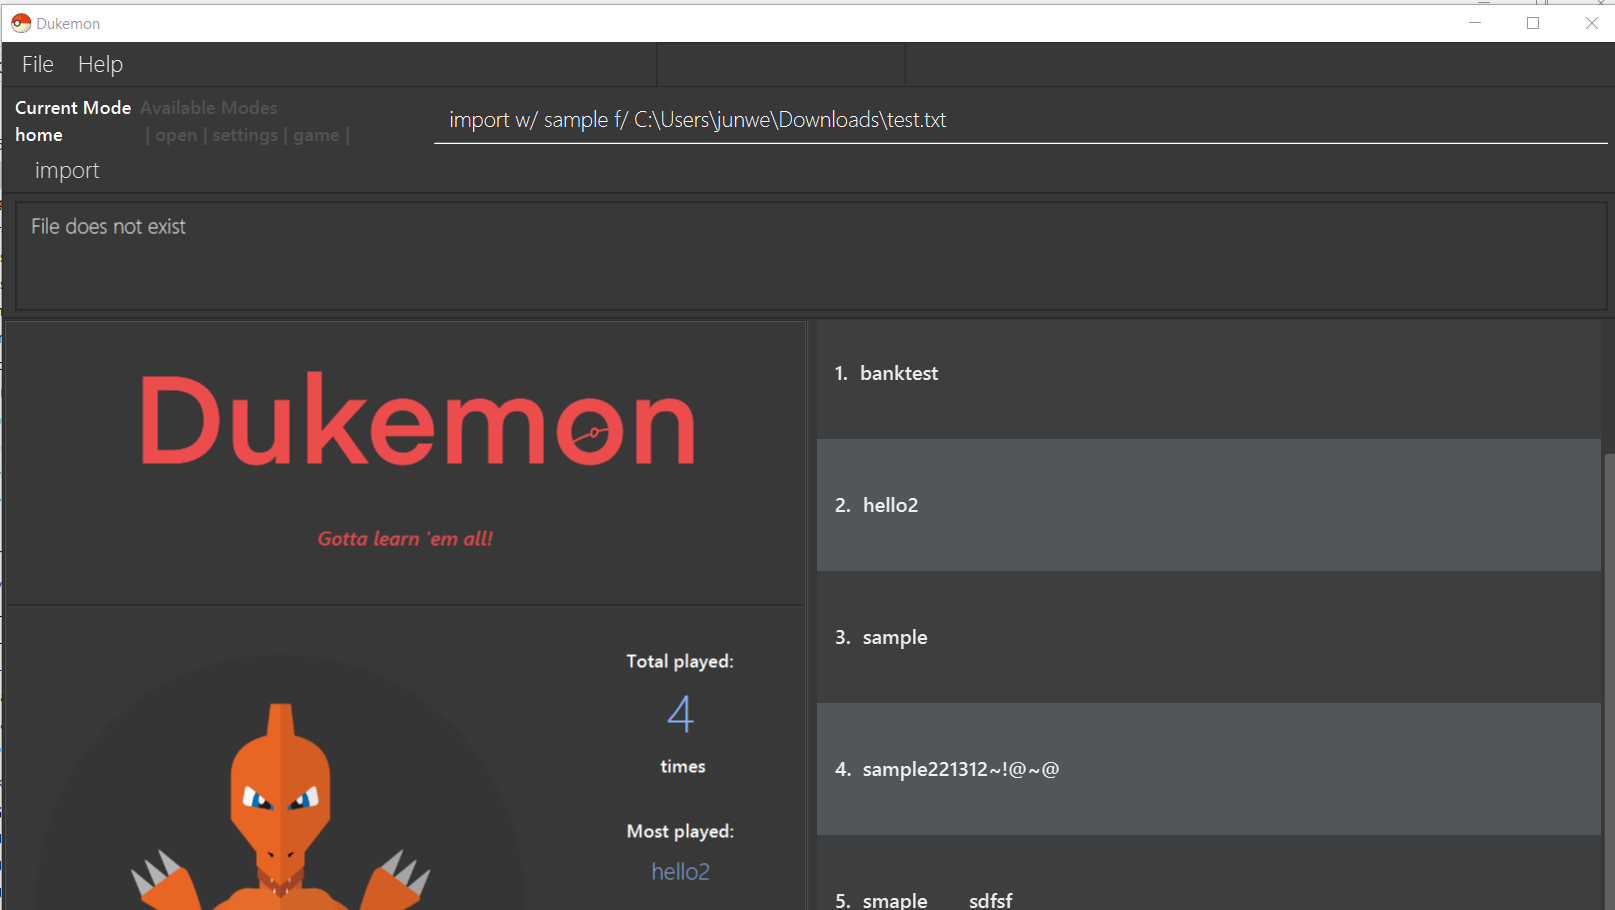Select the sample221312~!@~@ word bank
The height and width of the screenshot is (910, 1615).
[x=1209, y=769]
